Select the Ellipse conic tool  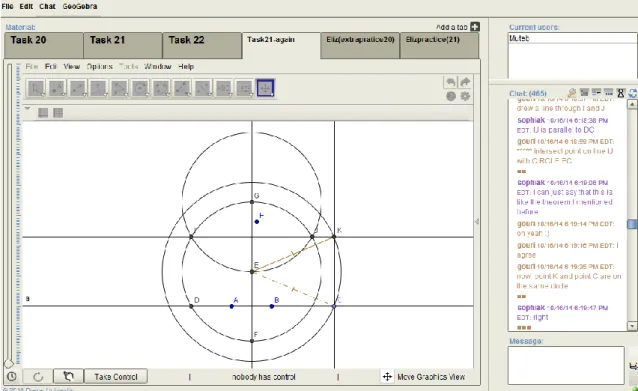161,88
